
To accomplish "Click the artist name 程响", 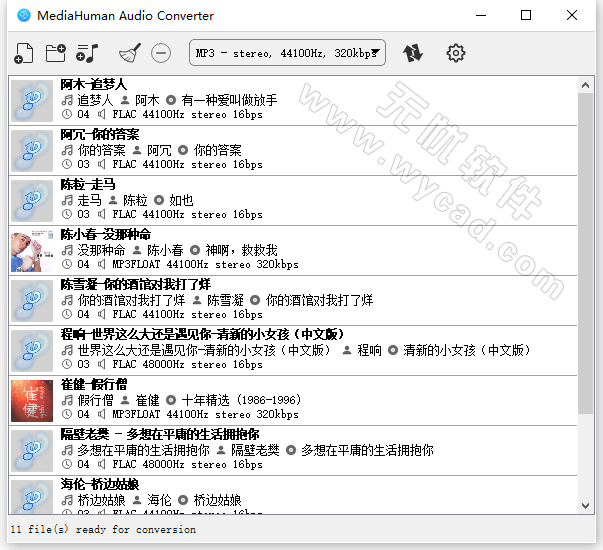I will (369, 350).
